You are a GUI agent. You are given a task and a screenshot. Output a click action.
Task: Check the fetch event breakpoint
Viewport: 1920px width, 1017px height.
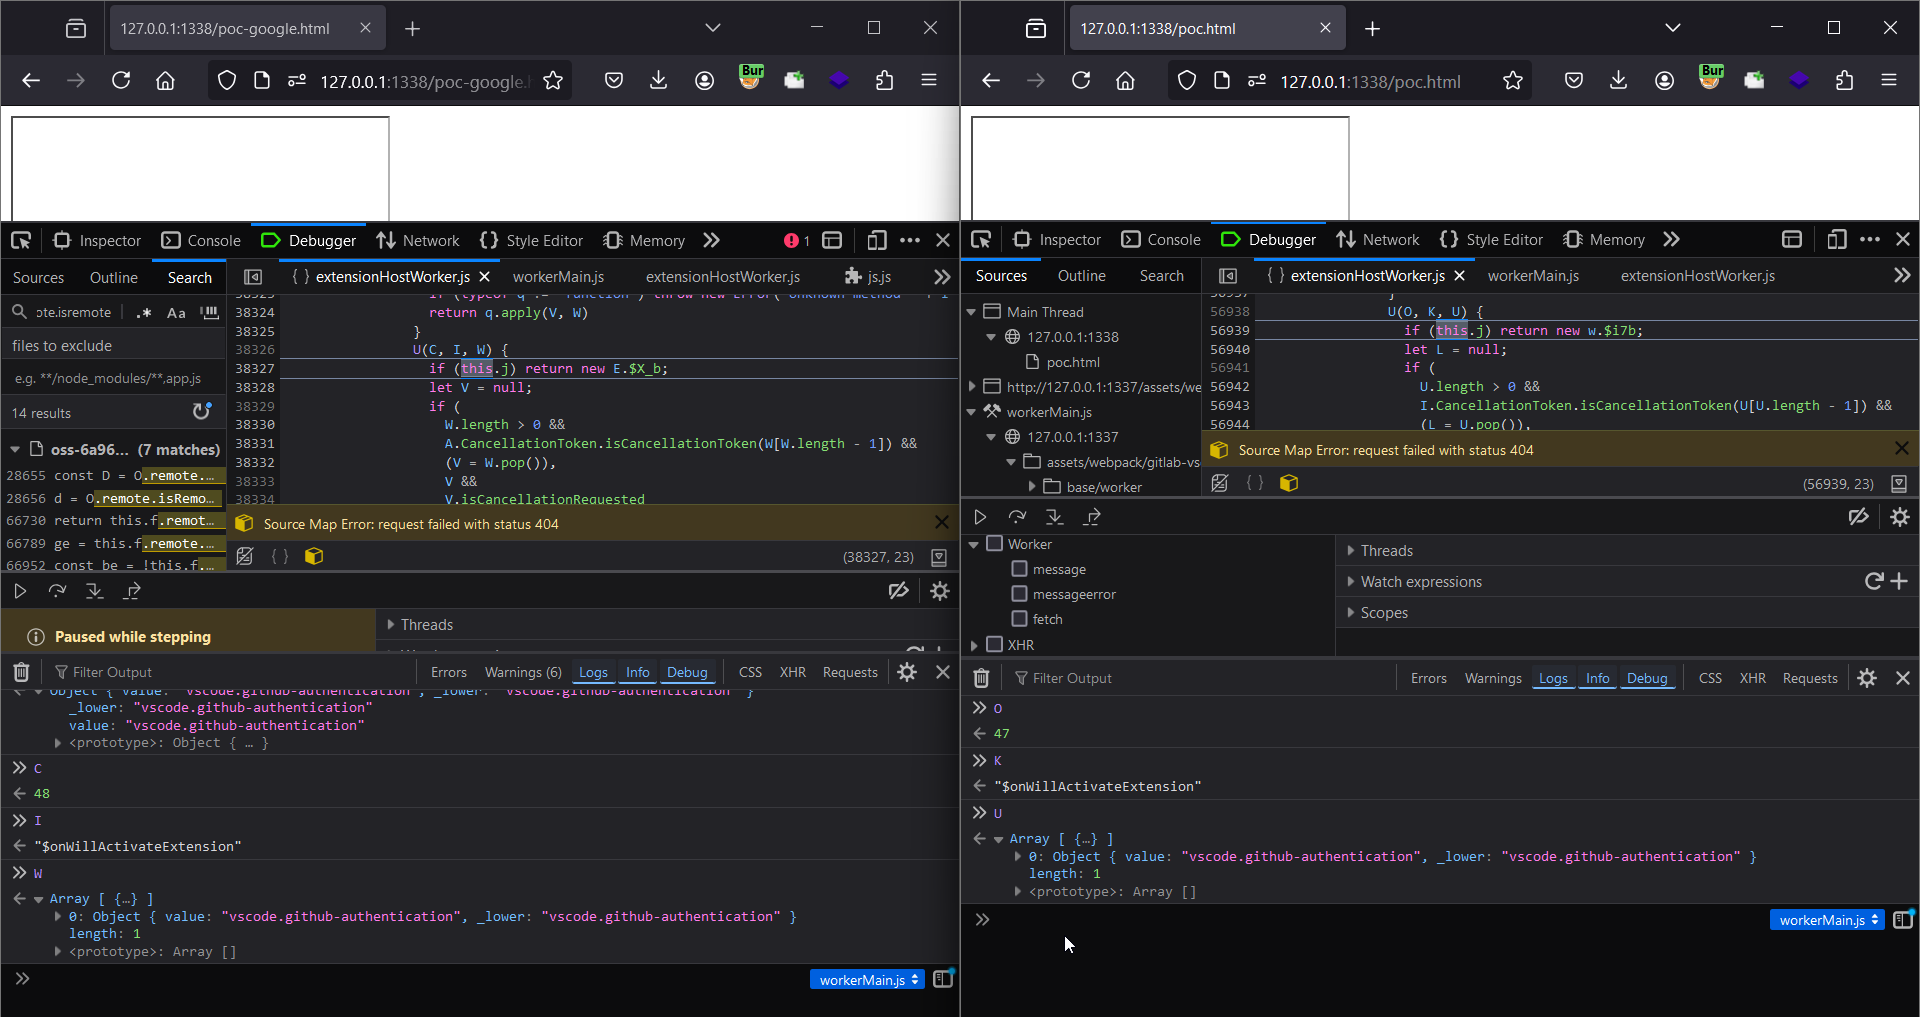tap(1019, 619)
